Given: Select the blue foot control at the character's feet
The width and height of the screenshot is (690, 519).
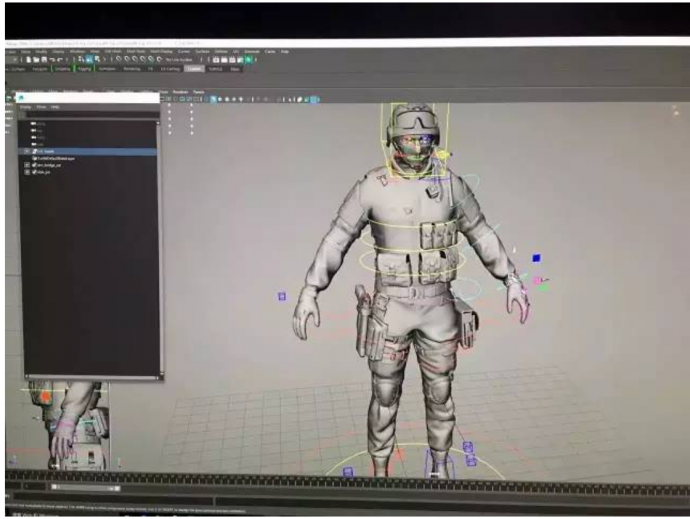Looking at the screenshot, I should pyautogui.click(x=439, y=462).
